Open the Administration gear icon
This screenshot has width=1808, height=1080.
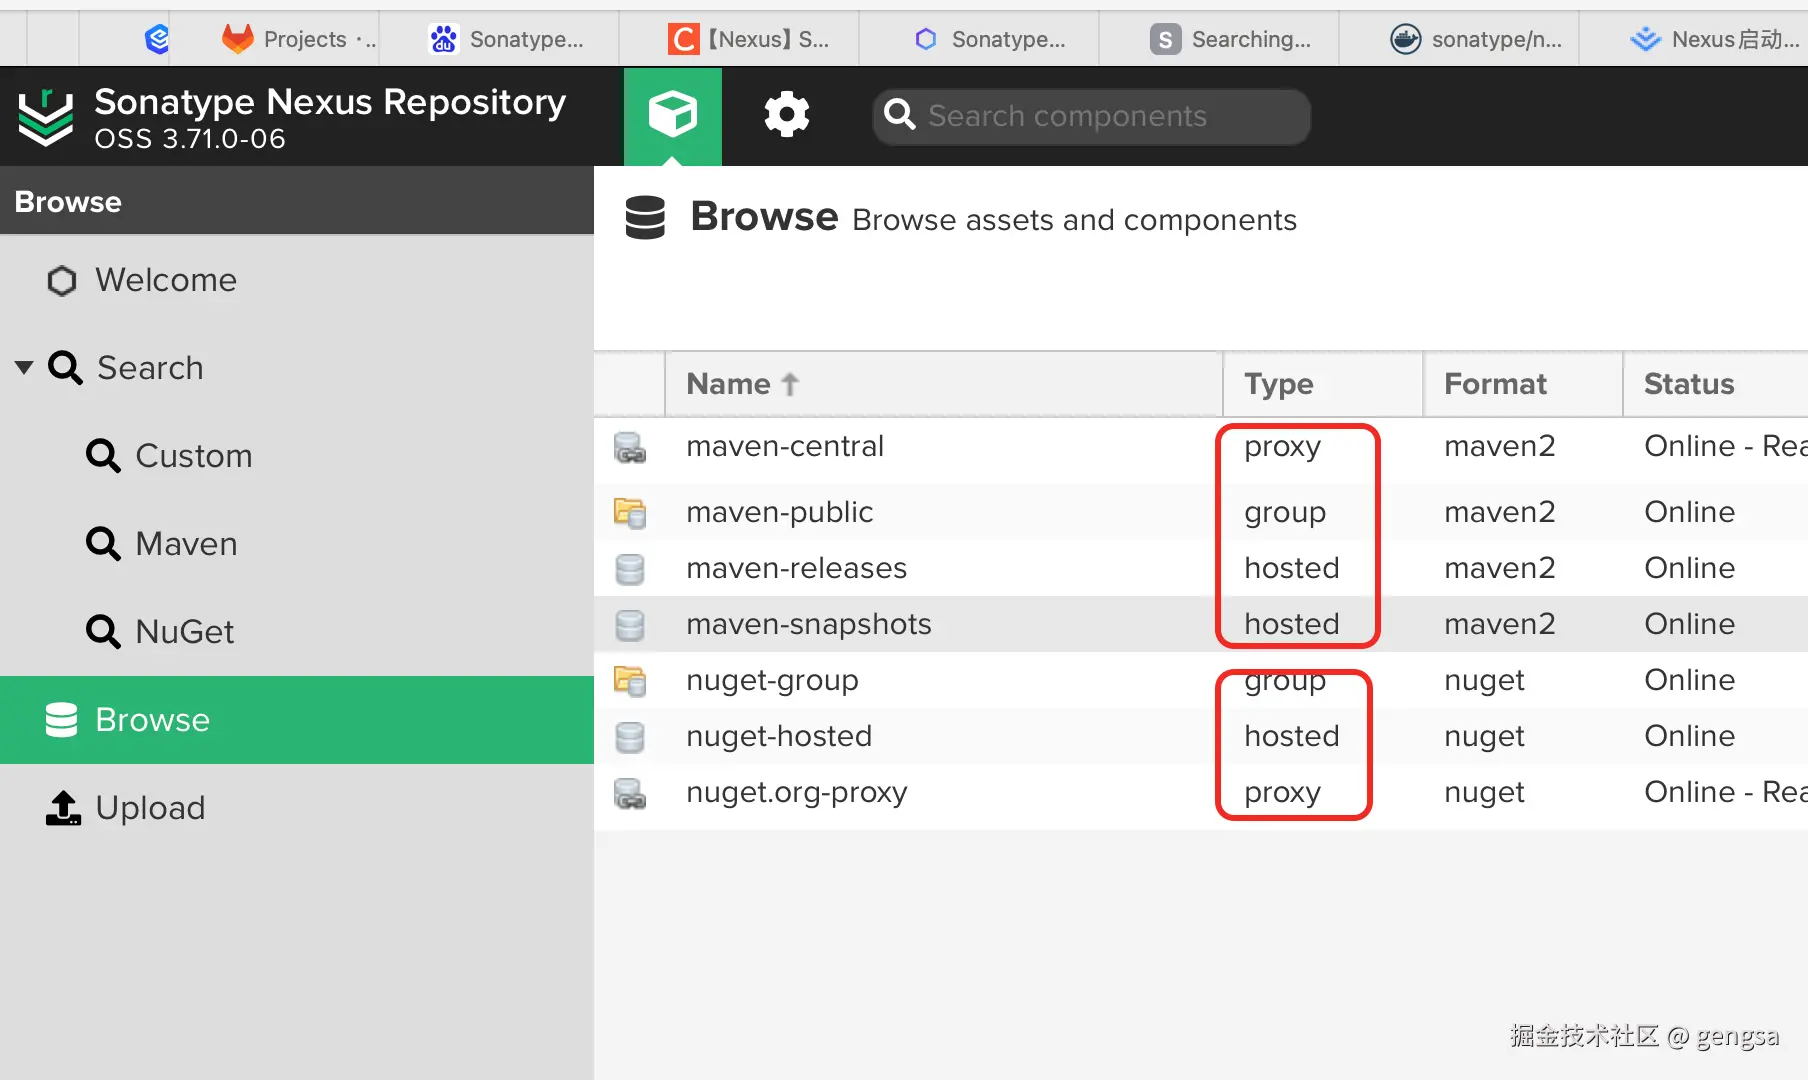(x=787, y=114)
